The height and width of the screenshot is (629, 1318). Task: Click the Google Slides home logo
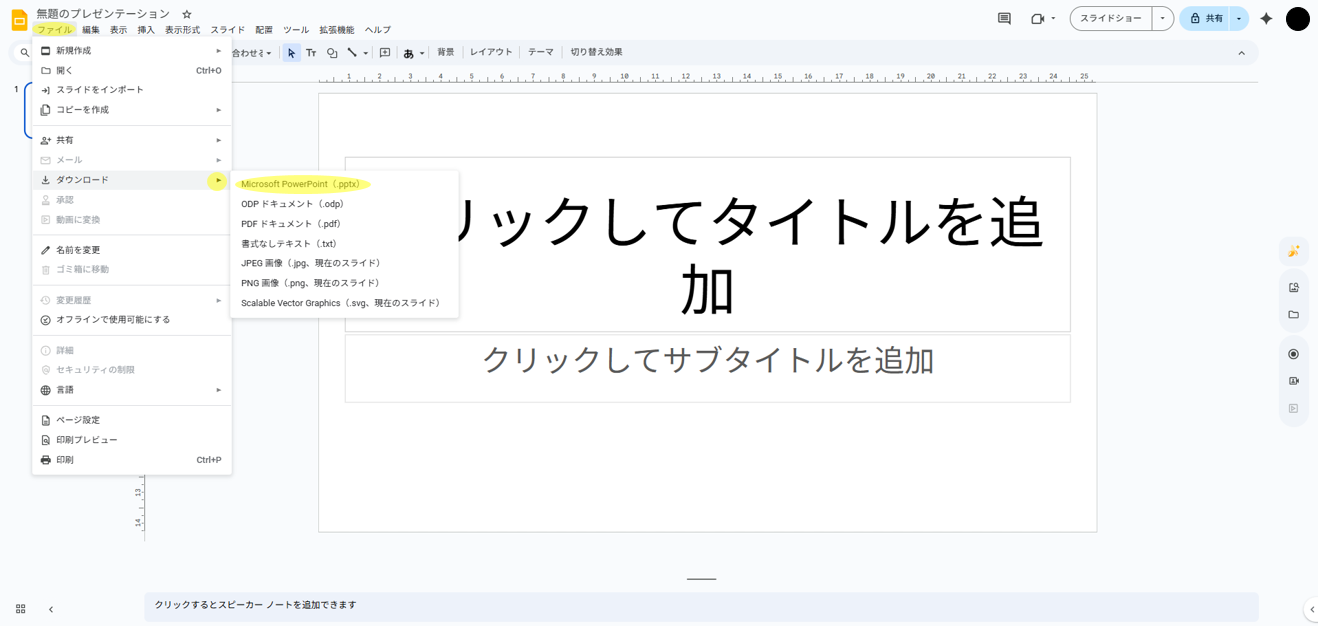click(19, 20)
